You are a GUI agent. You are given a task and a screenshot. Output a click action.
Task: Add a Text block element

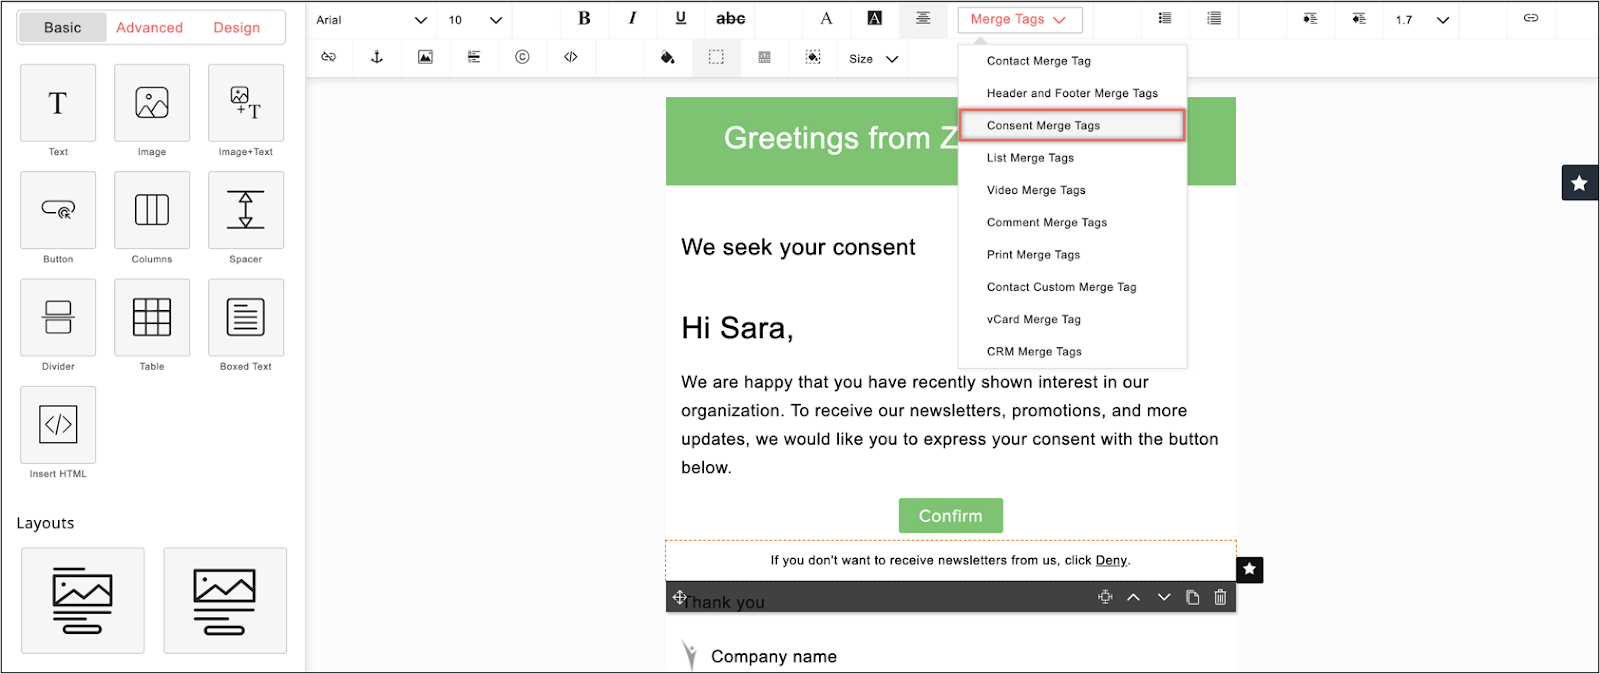click(x=58, y=103)
